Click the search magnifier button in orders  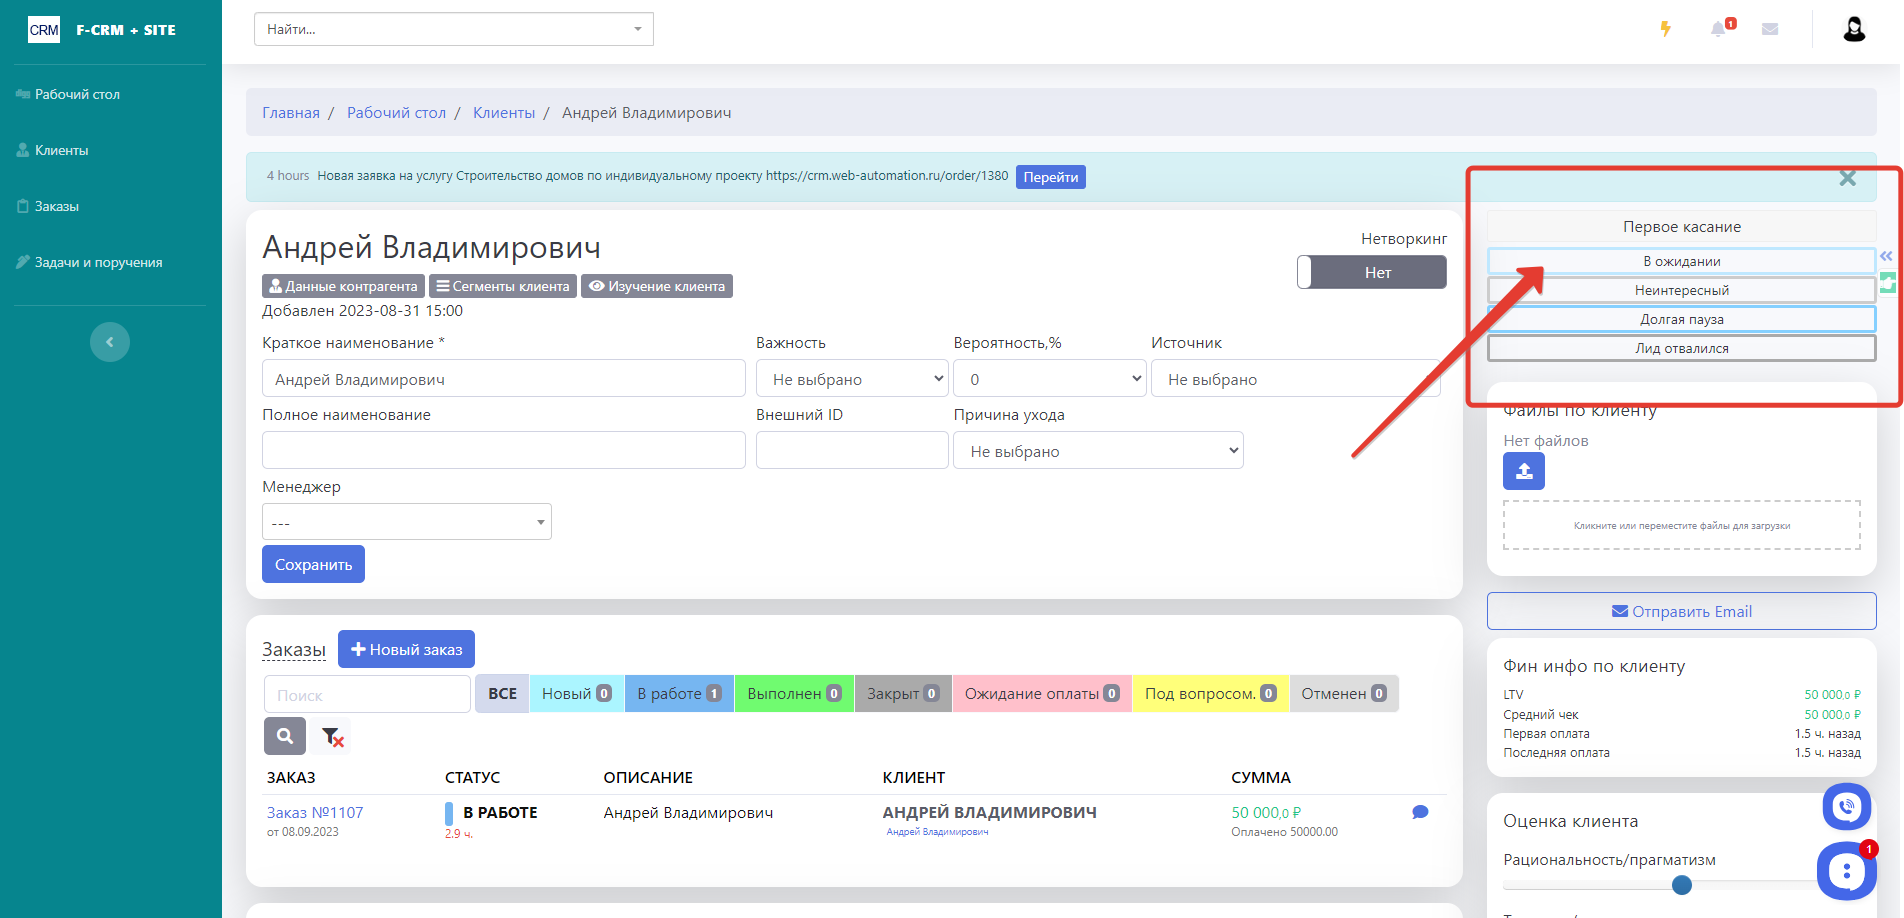(x=285, y=736)
